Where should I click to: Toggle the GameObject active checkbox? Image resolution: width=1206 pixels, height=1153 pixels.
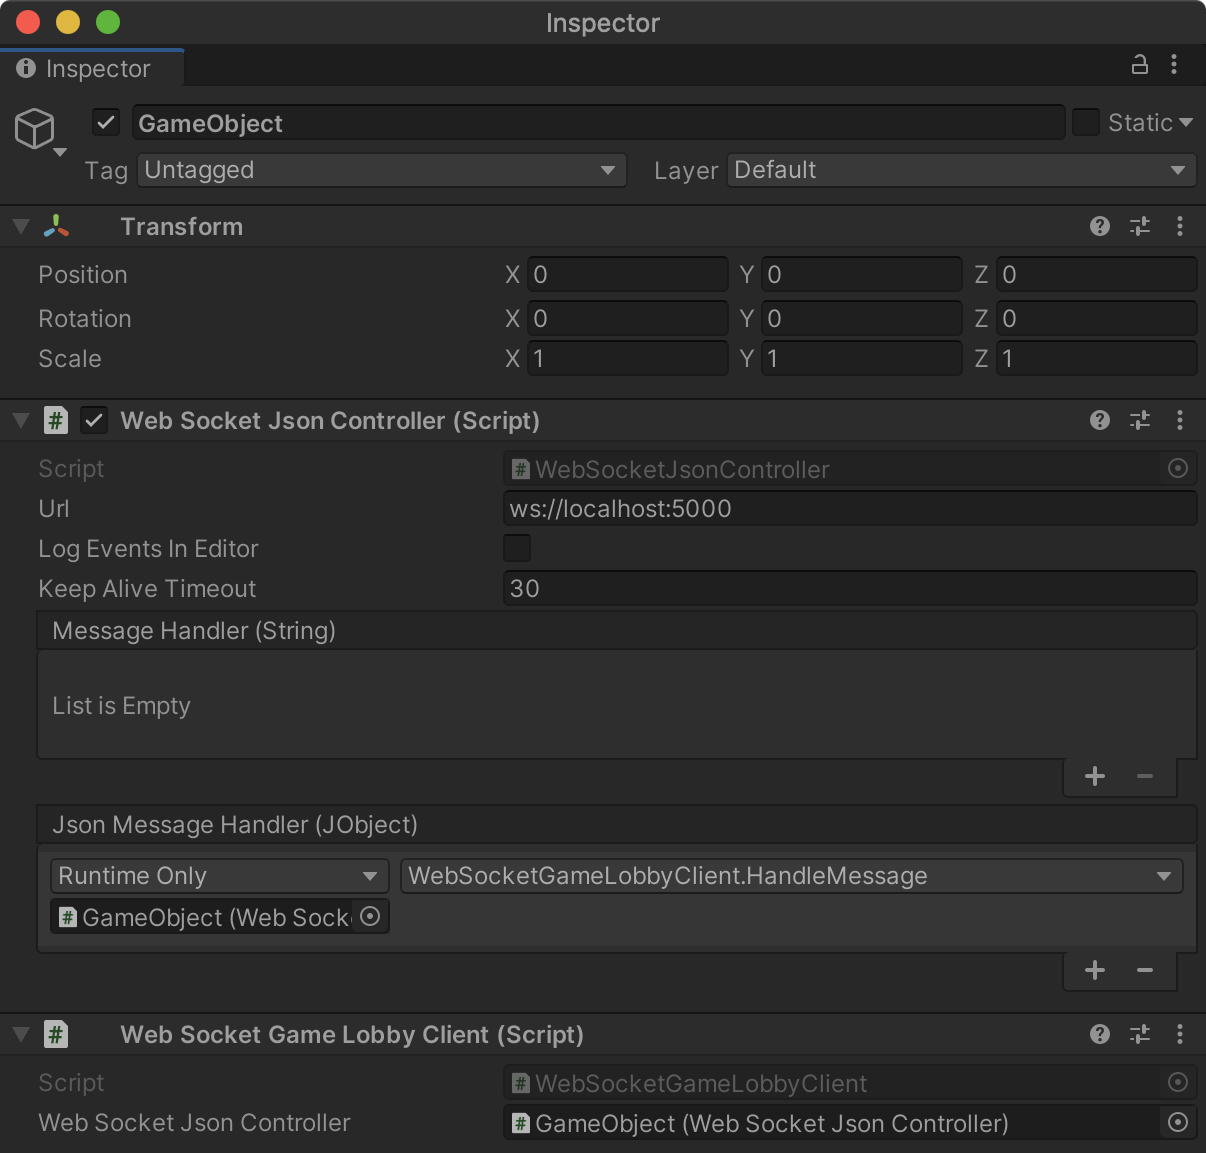tap(106, 122)
